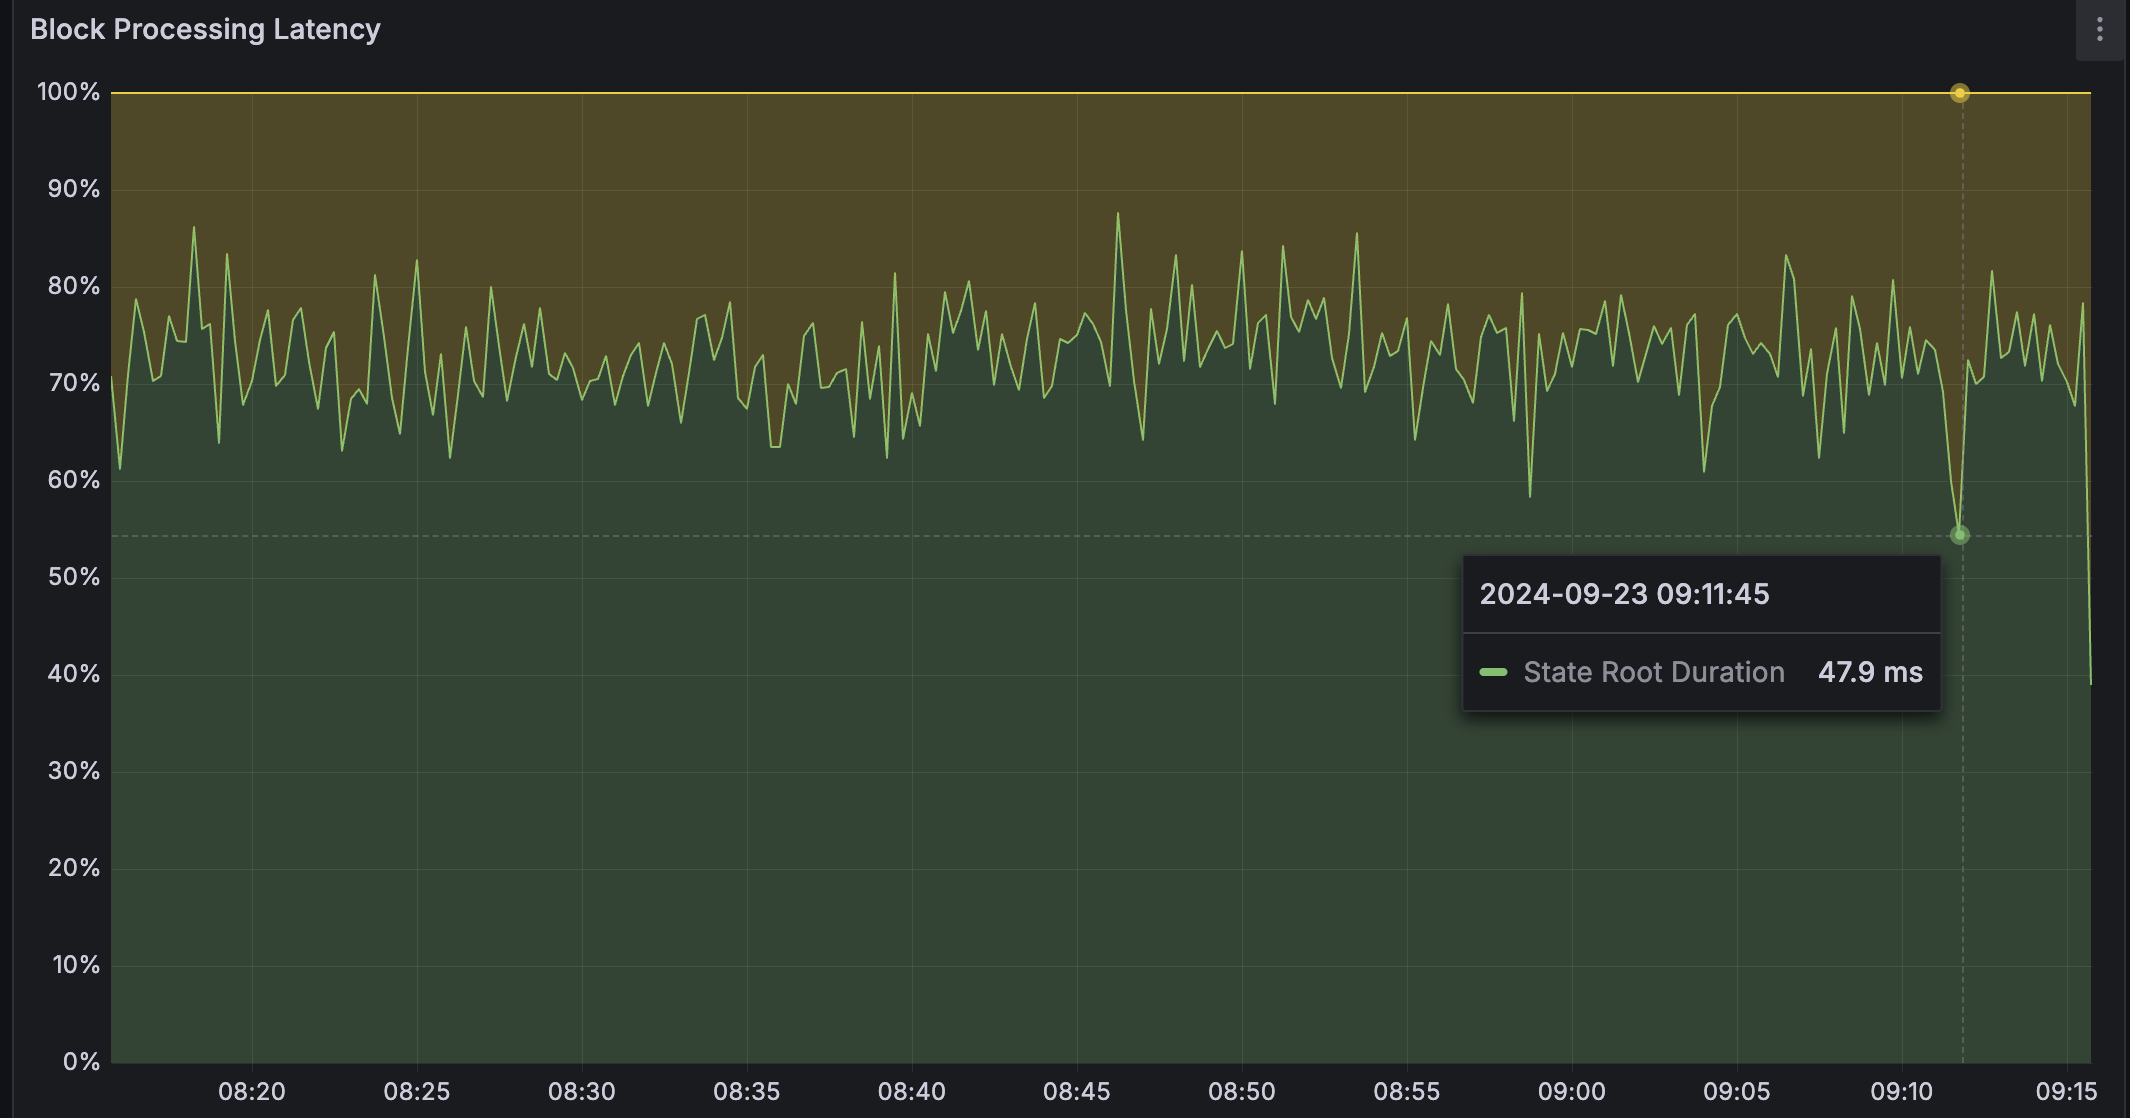The image size is (2130, 1118).
Task: Click the 2024-09-23 09:11:45 timestamp text
Action: (x=1624, y=593)
